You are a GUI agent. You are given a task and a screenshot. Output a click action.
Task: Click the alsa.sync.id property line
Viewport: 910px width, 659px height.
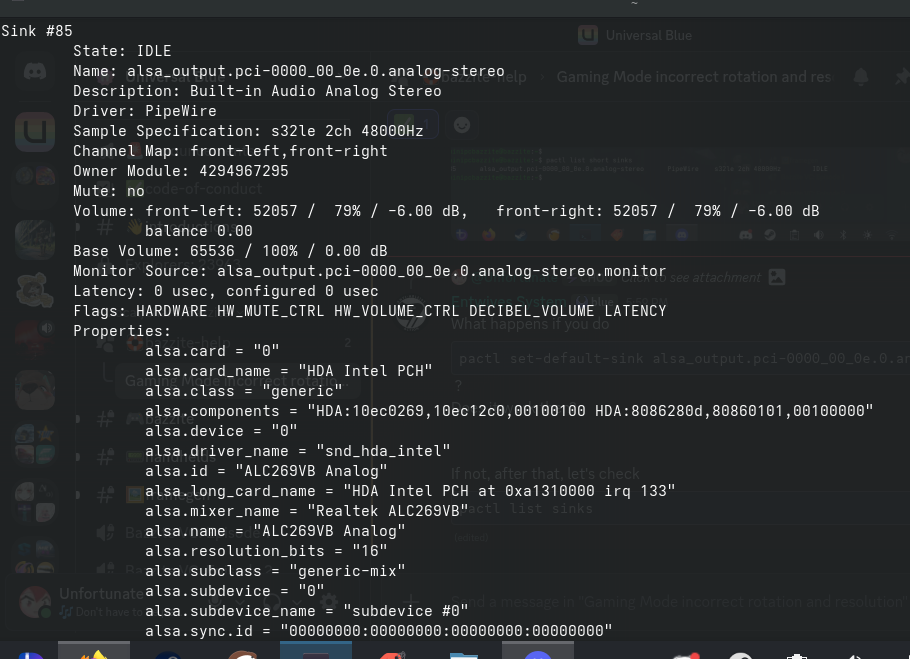pos(378,631)
